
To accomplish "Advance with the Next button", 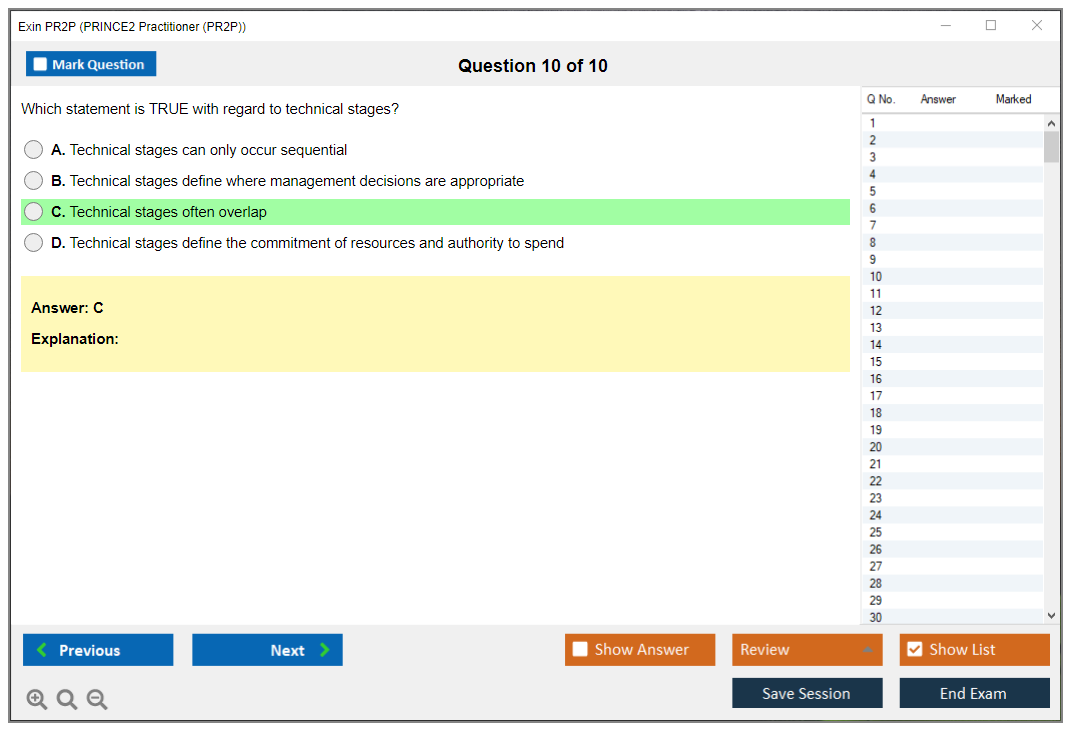I will 267,650.
